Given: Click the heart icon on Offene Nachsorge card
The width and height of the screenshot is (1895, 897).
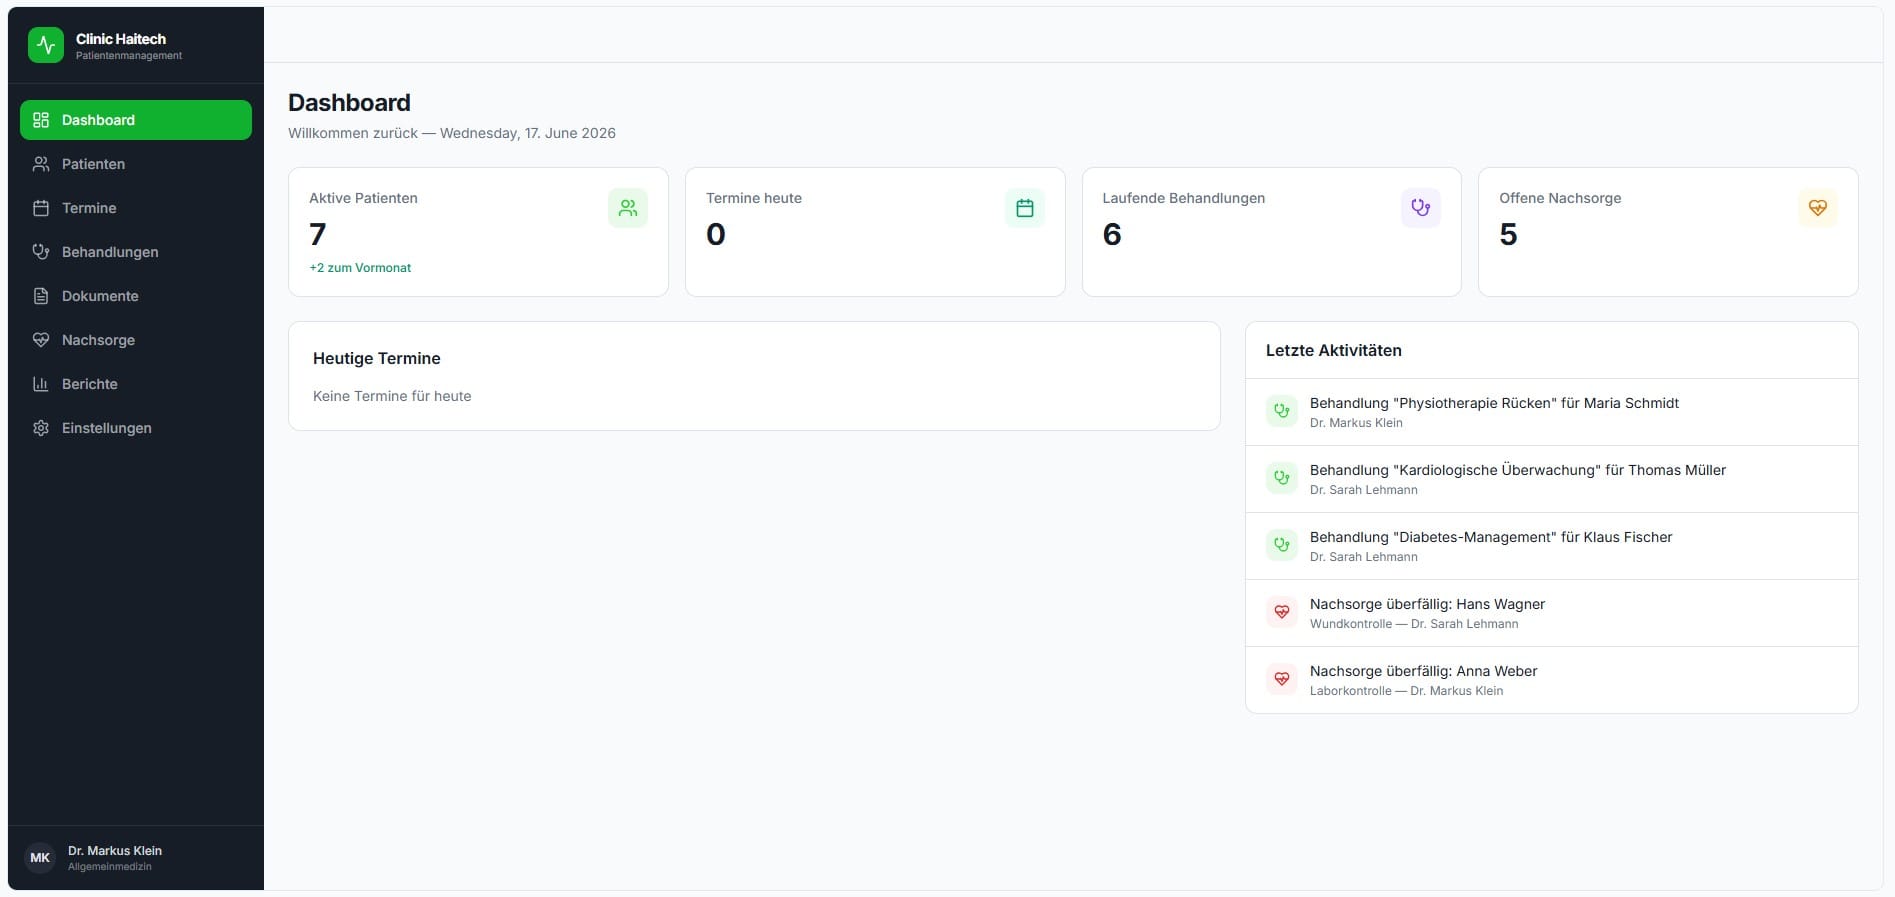Looking at the screenshot, I should (x=1818, y=208).
